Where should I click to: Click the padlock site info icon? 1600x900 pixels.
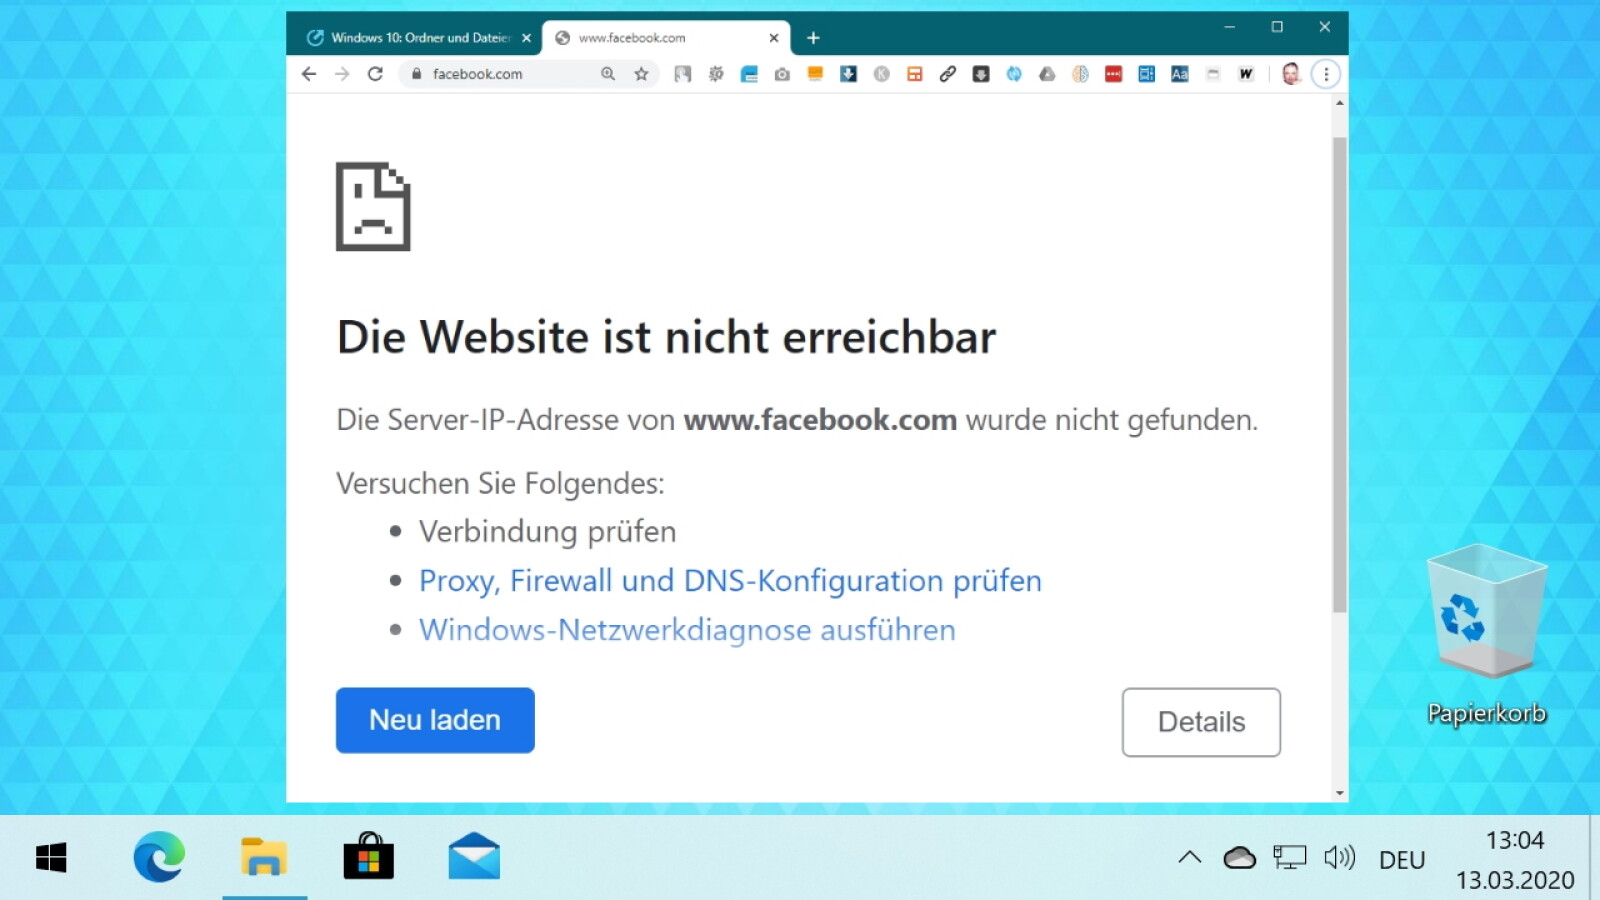coord(416,74)
